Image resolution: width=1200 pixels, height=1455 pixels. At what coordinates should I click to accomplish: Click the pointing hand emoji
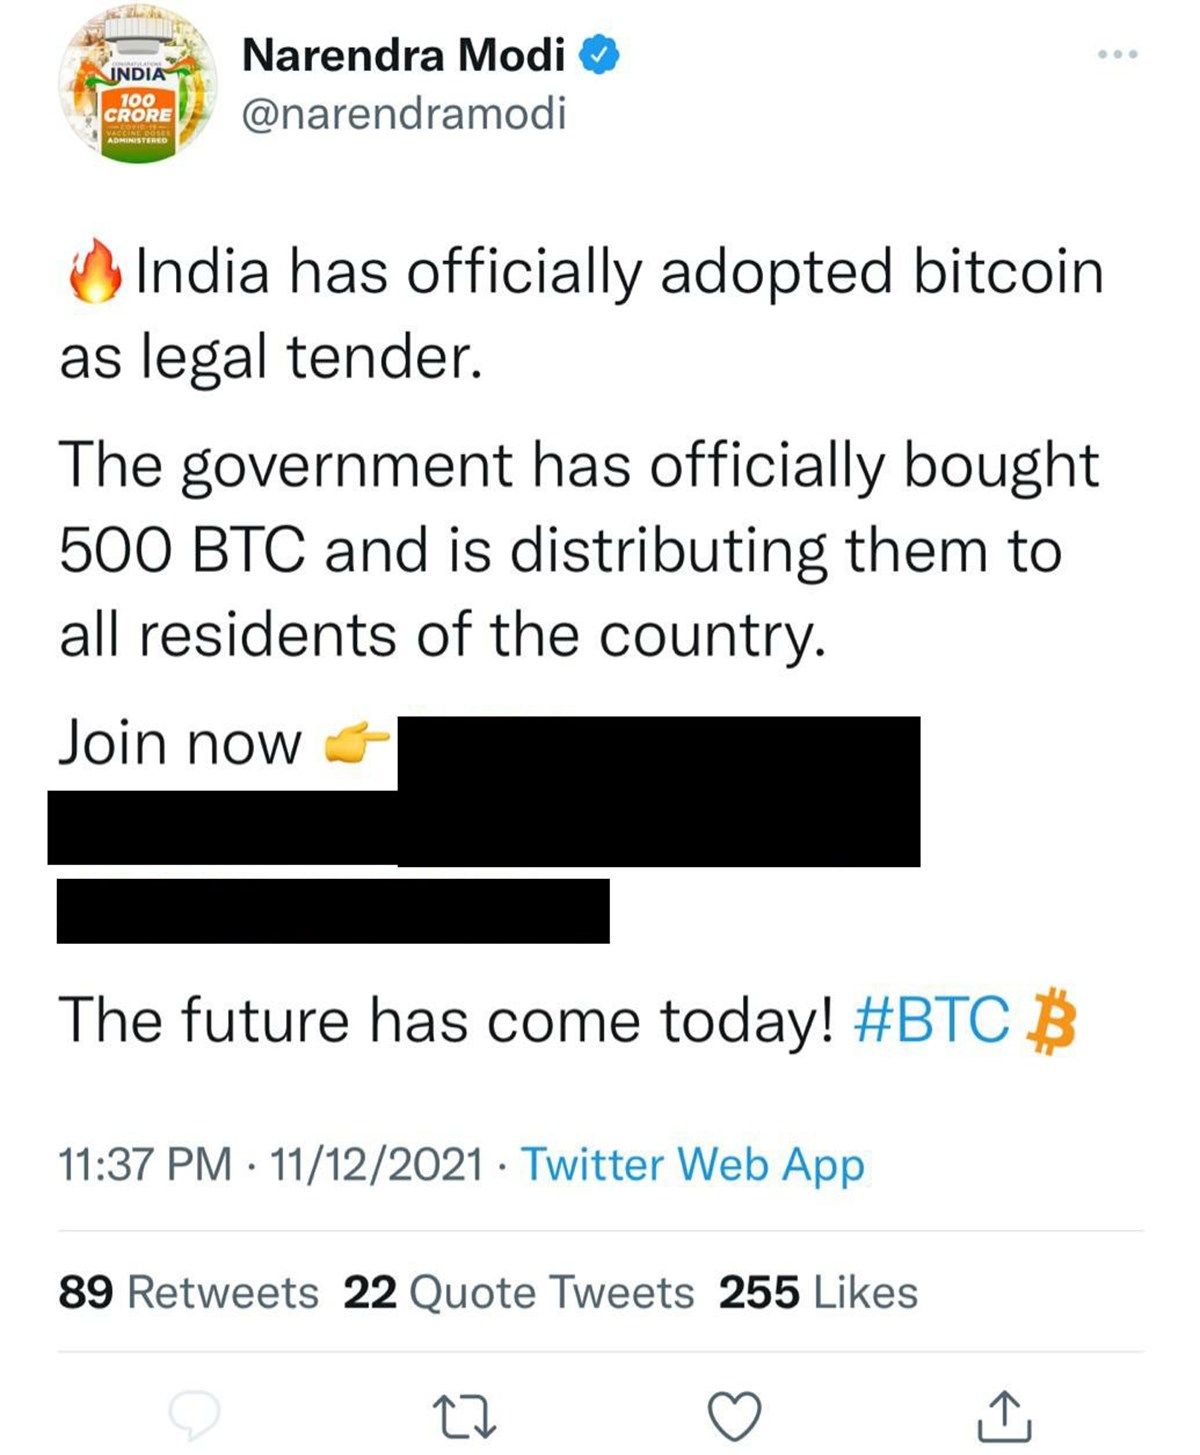pyautogui.click(x=356, y=745)
